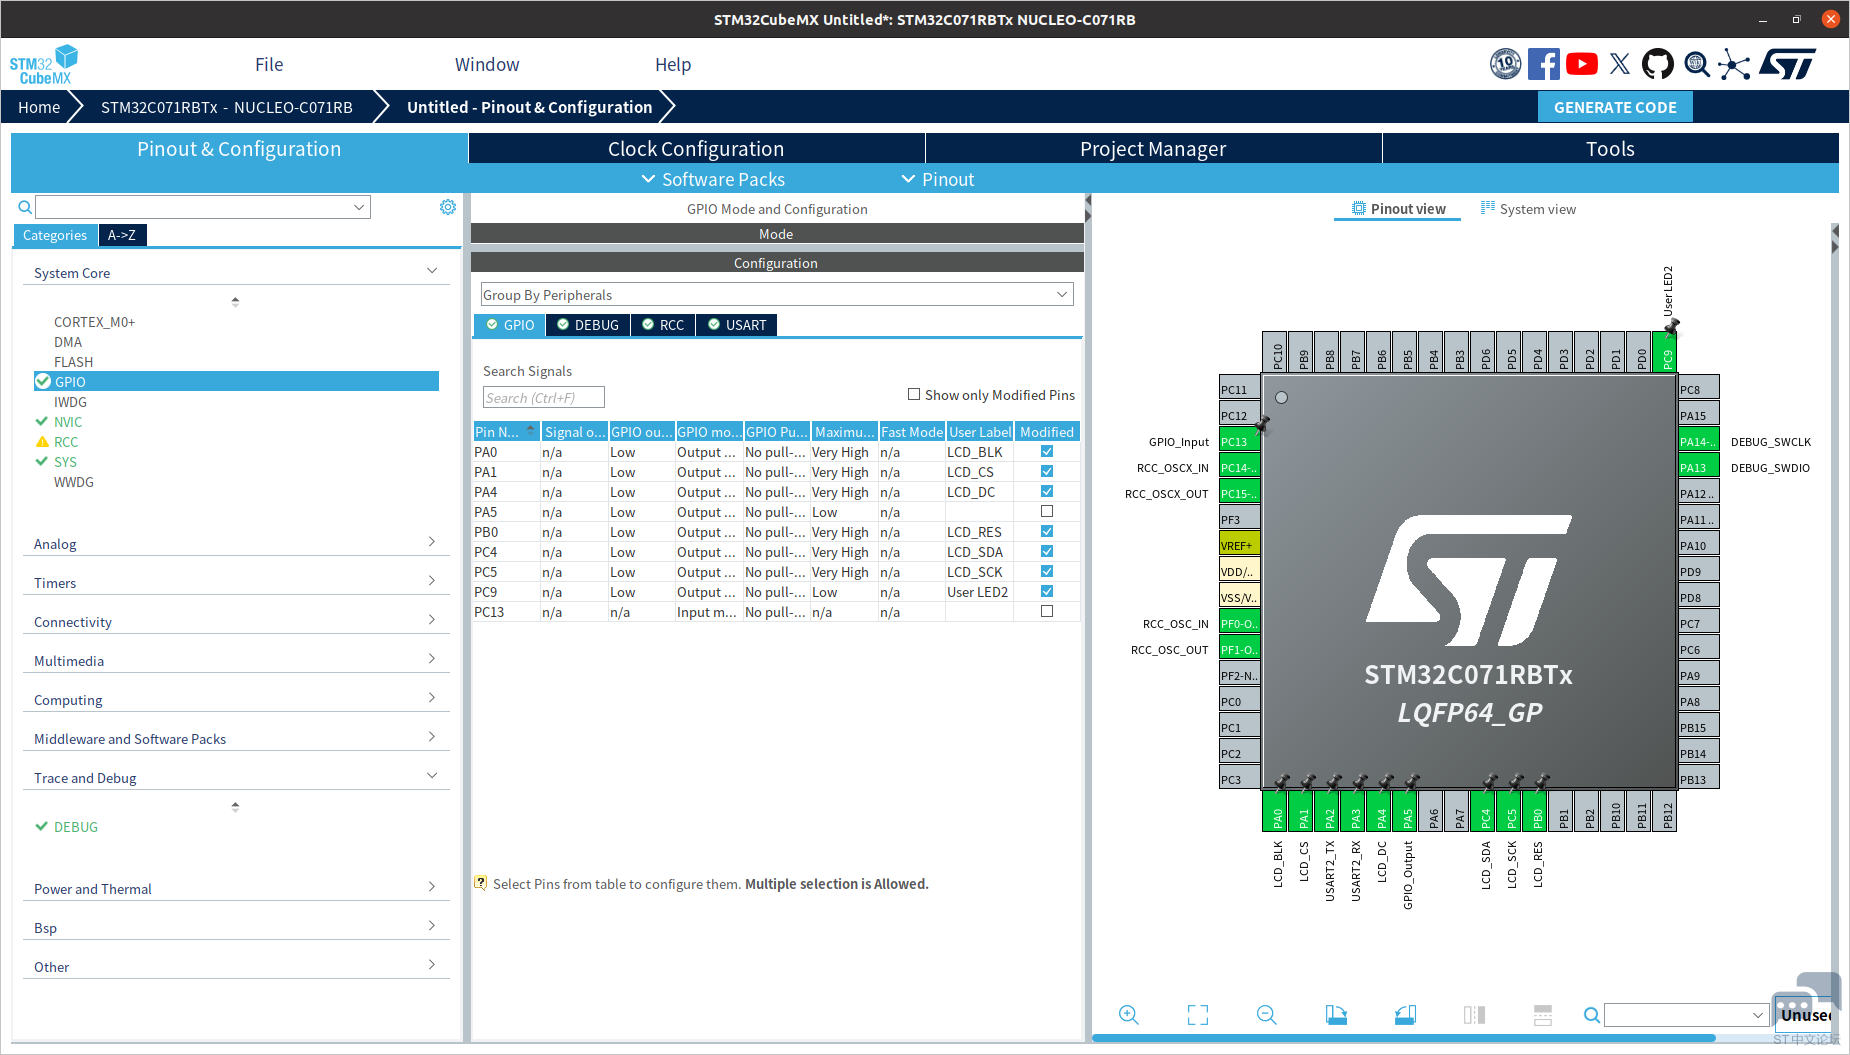The height and width of the screenshot is (1055, 1850).
Task: Click pin PC9 on the chip
Action: click(1667, 353)
